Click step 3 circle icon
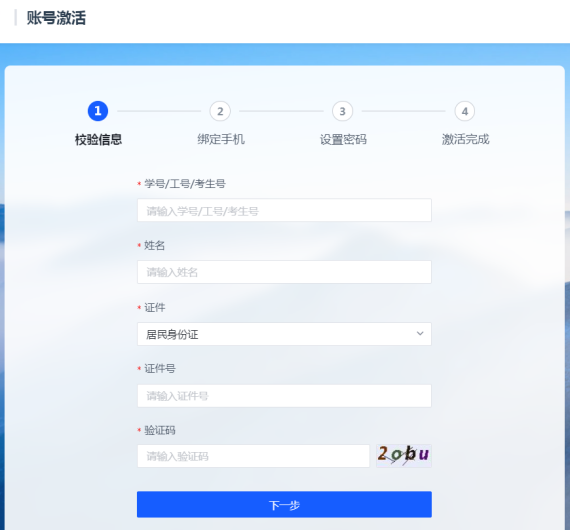570x531 pixels. pyautogui.click(x=342, y=111)
